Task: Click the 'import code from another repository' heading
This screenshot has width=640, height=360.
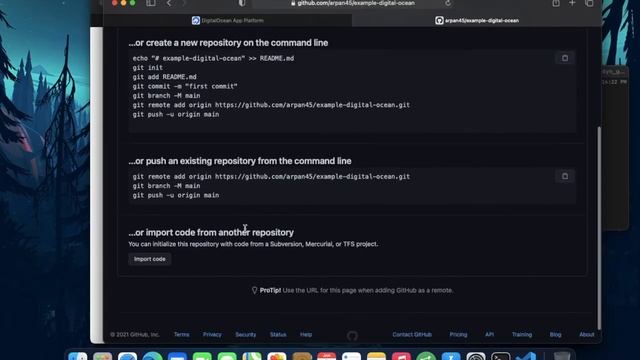Action: (211, 232)
